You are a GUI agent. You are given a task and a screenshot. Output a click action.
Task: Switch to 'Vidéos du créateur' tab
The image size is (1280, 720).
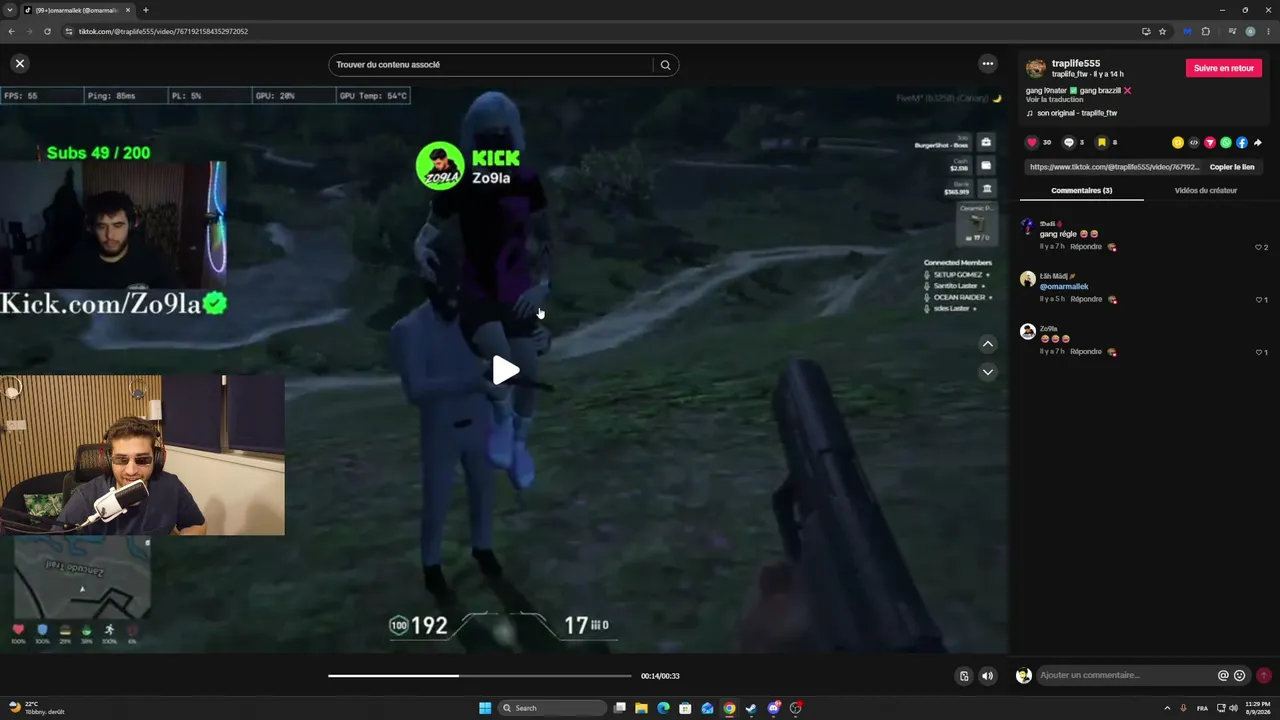coord(1206,190)
